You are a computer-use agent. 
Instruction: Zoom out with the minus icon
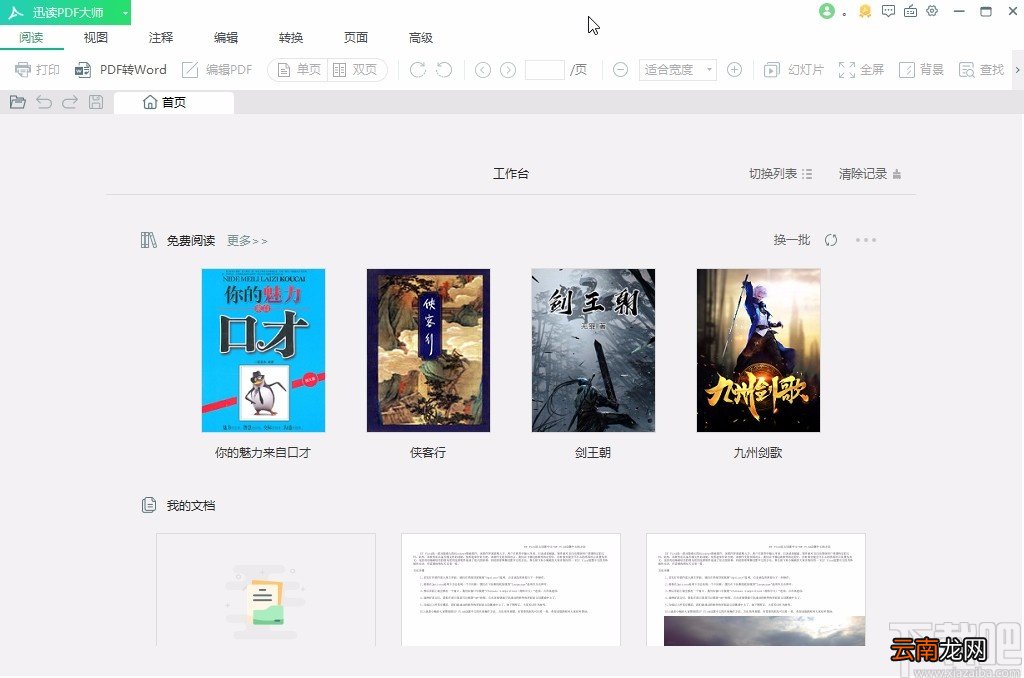(x=620, y=69)
